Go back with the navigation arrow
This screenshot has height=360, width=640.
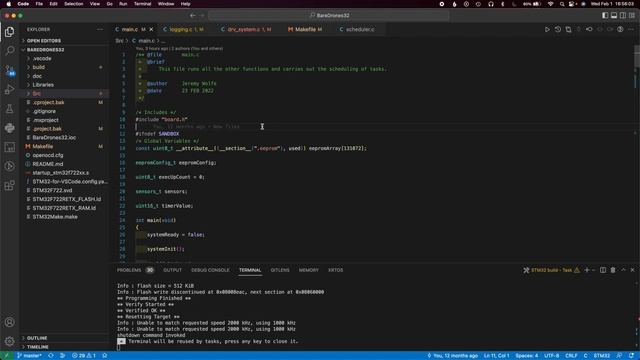pos(193,16)
